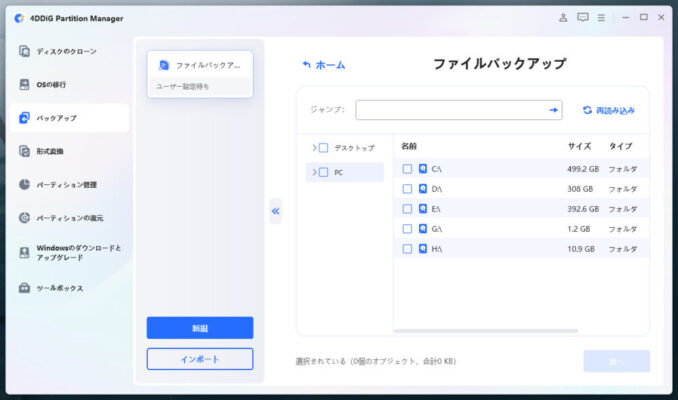Go to パーティション管理 menu label
Screen dimensions: 678x400
click(x=66, y=185)
